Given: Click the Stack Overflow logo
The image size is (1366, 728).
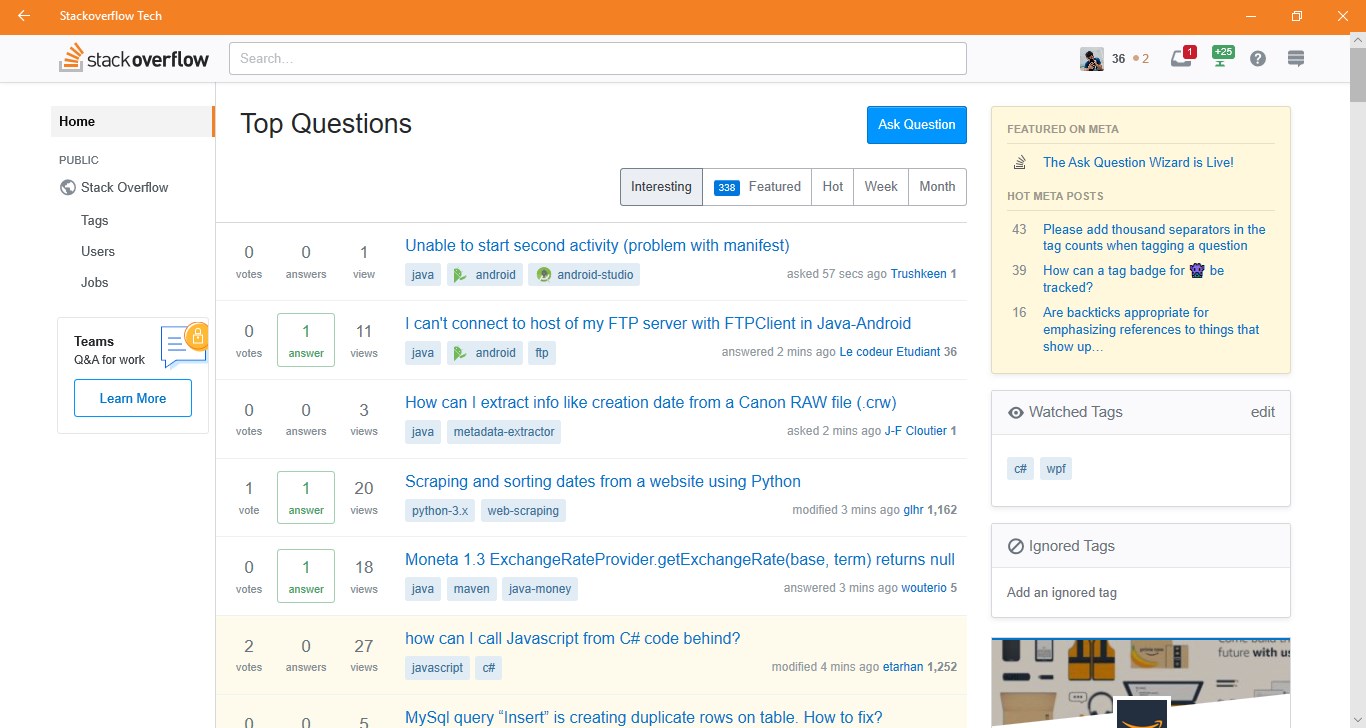Looking at the screenshot, I should (x=134, y=59).
